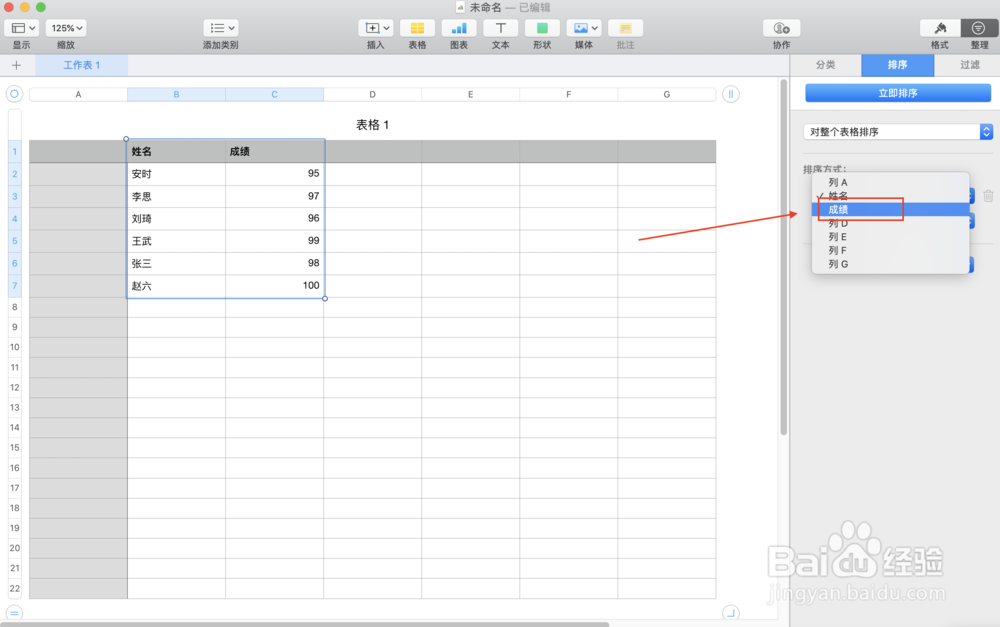Viewport: 1000px width, 627px height.
Task: Choose 列 E in sort column menu
Action: pyautogui.click(x=890, y=237)
